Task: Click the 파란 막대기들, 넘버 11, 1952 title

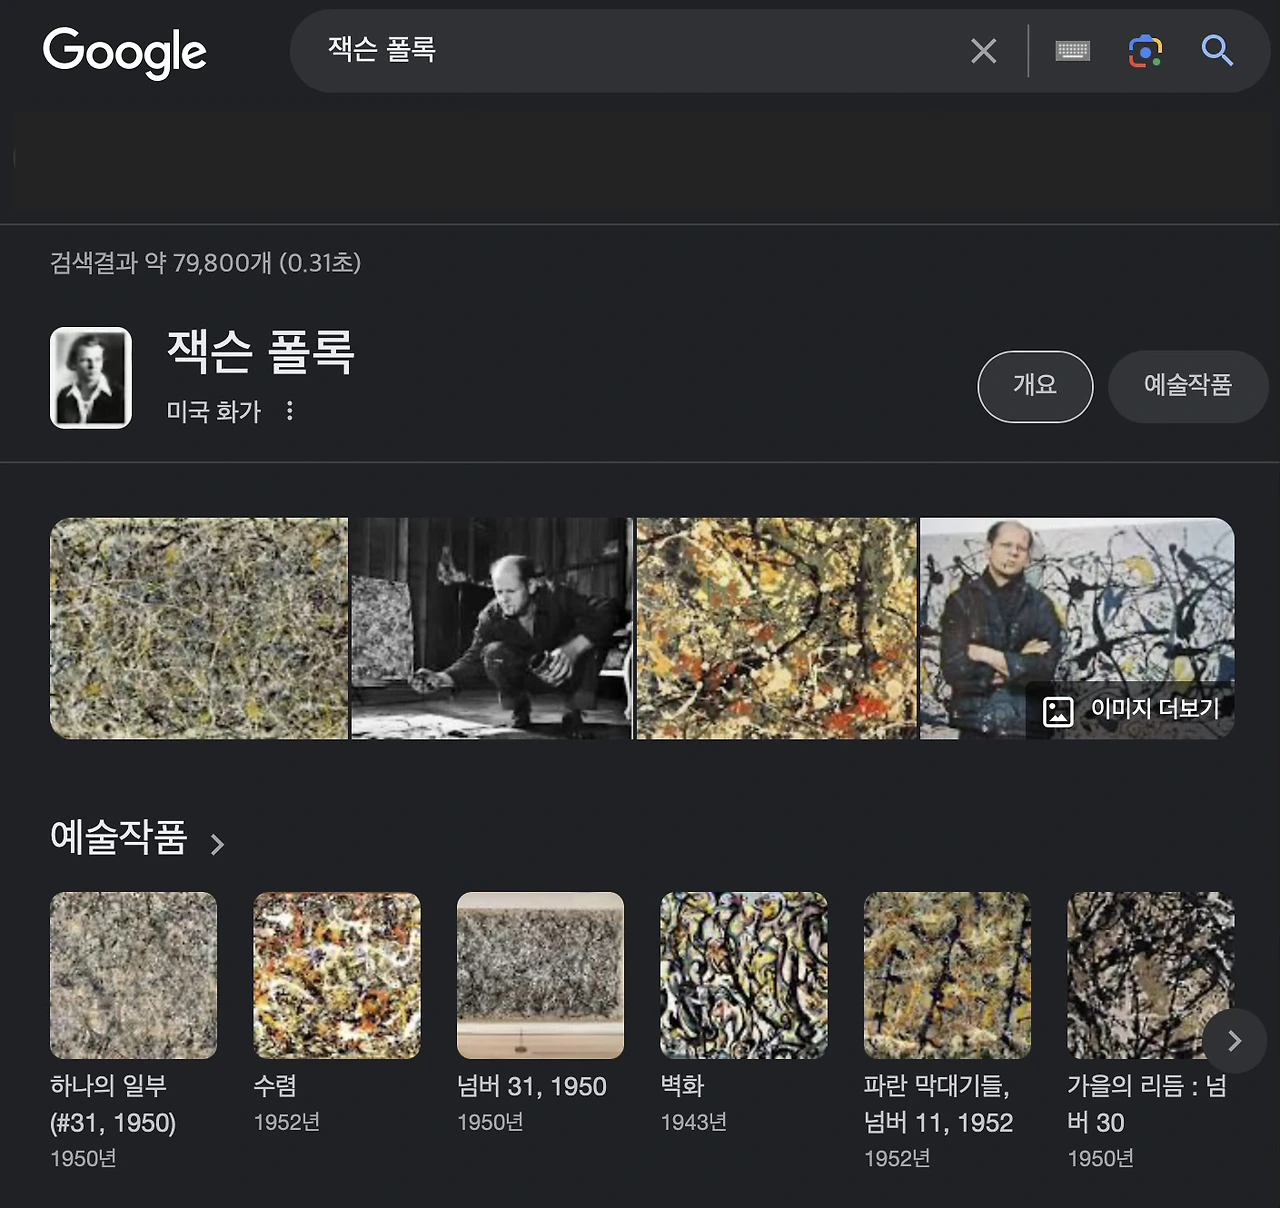Action: click(x=939, y=1104)
